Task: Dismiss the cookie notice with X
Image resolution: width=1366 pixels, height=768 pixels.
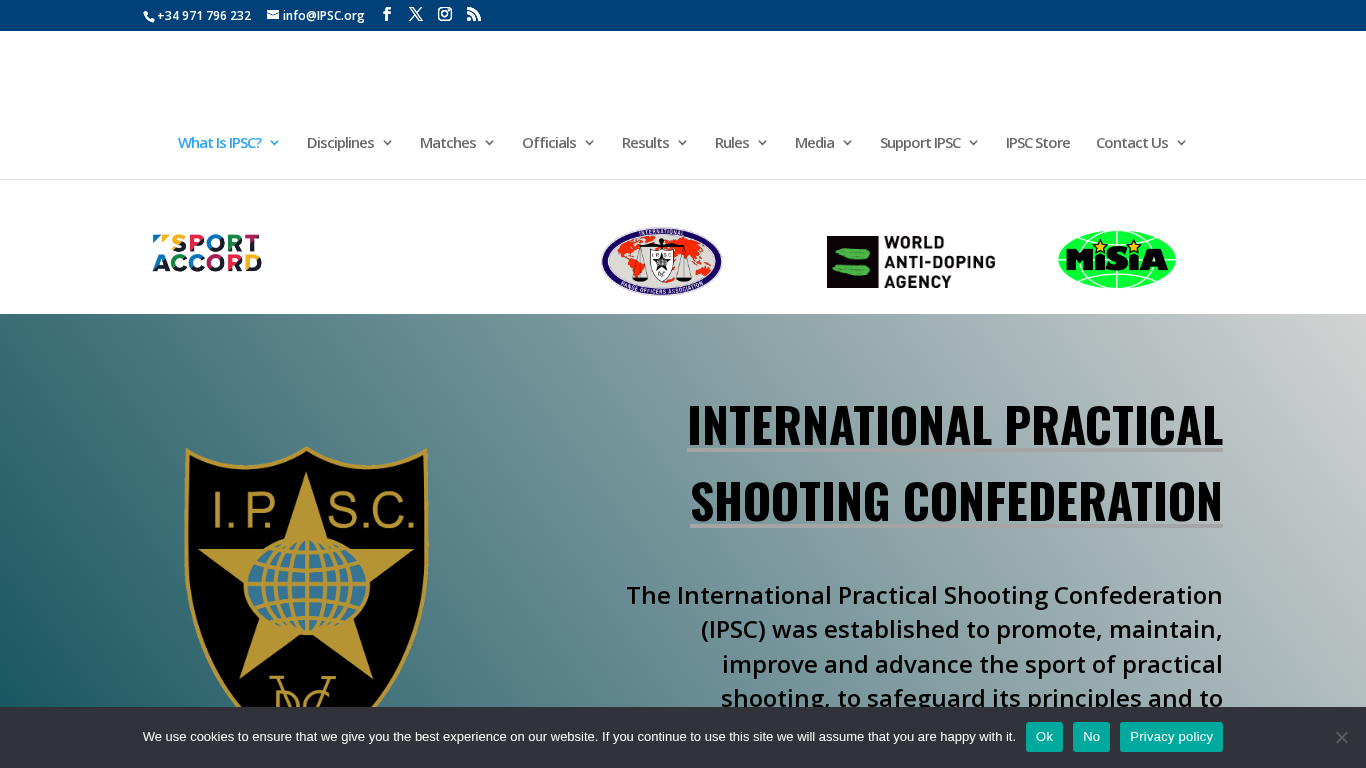Action: tap(1341, 737)
